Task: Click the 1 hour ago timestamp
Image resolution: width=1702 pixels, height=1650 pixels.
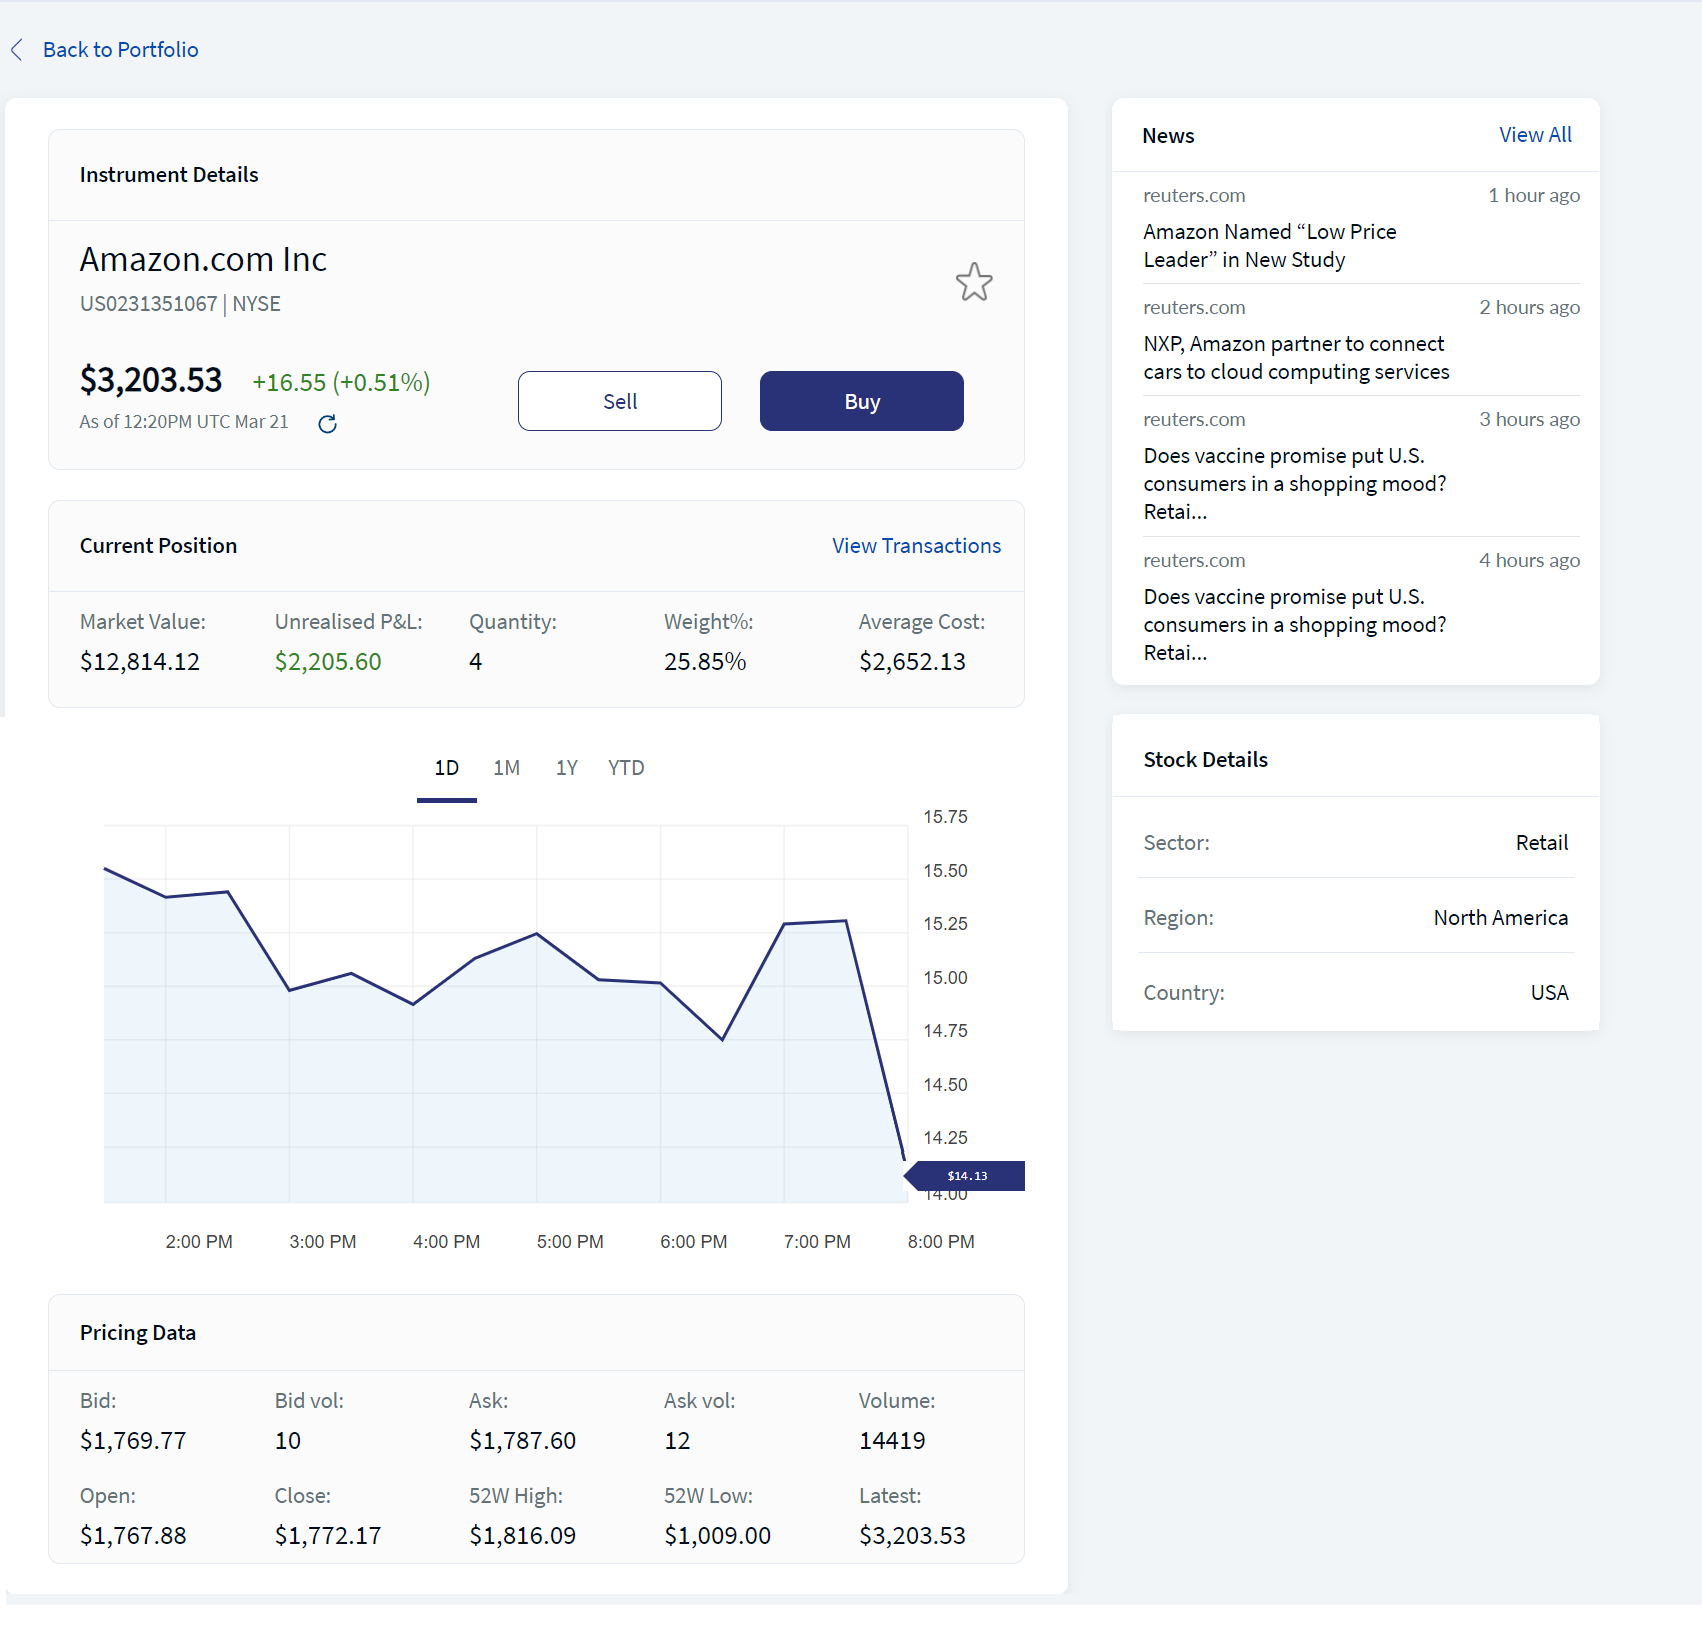Action: (1534, 196)
